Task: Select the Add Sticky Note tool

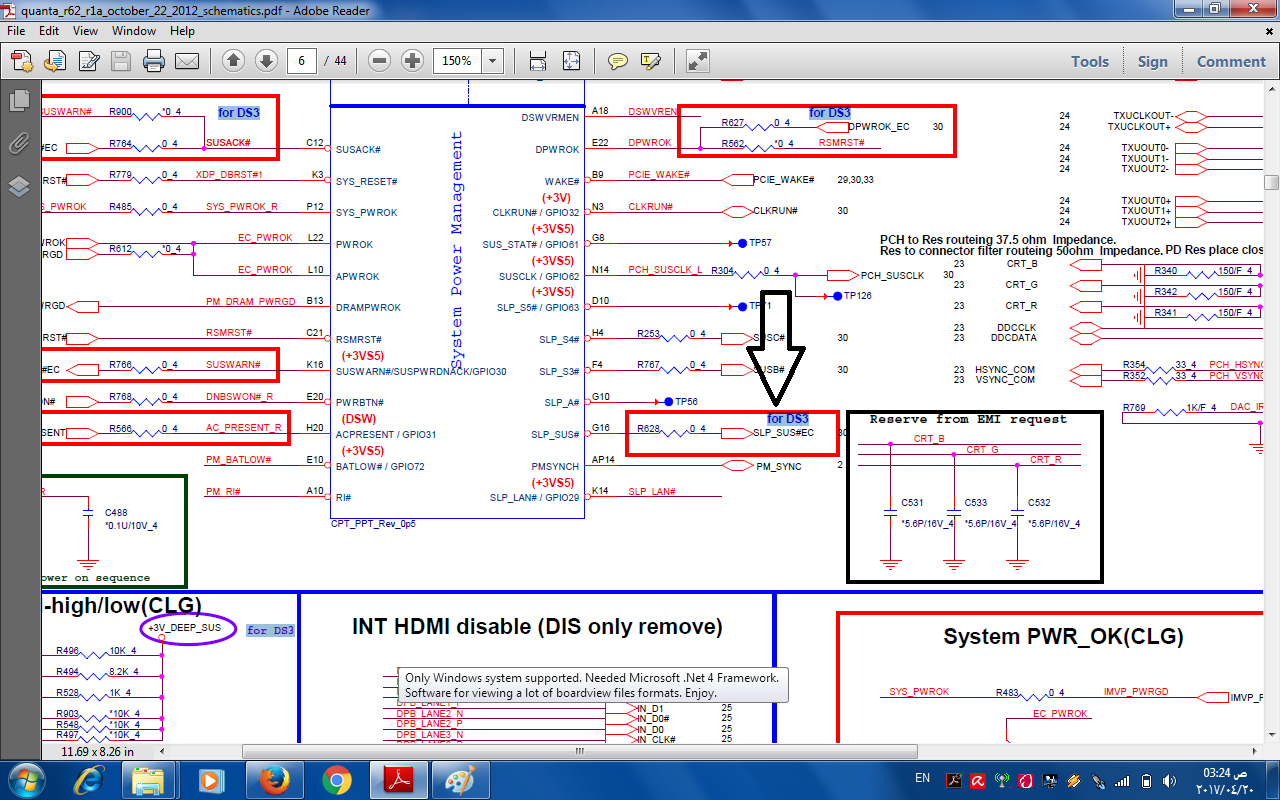Action: 618,61
